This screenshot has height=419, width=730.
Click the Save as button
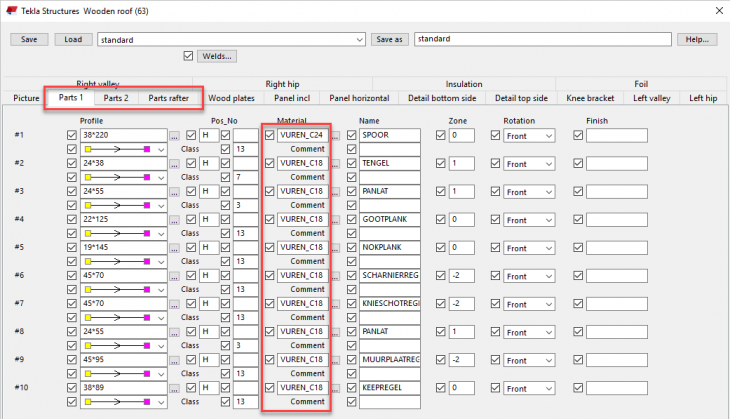pos(390,40)
